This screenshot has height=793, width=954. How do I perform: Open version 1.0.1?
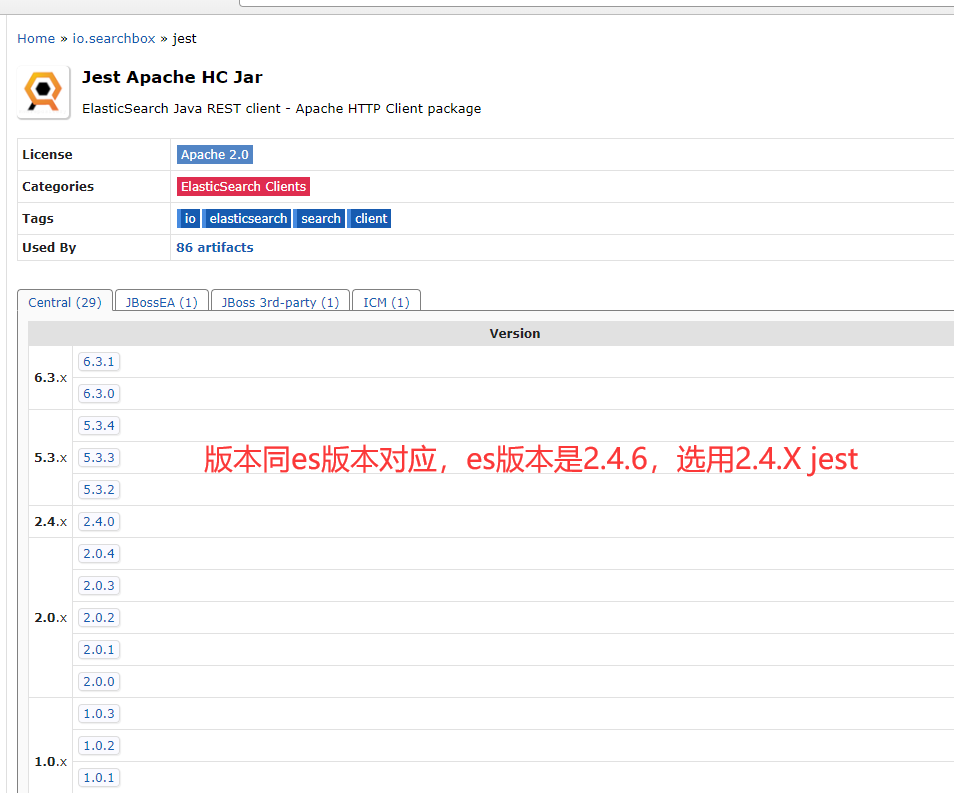coord(99,777)
